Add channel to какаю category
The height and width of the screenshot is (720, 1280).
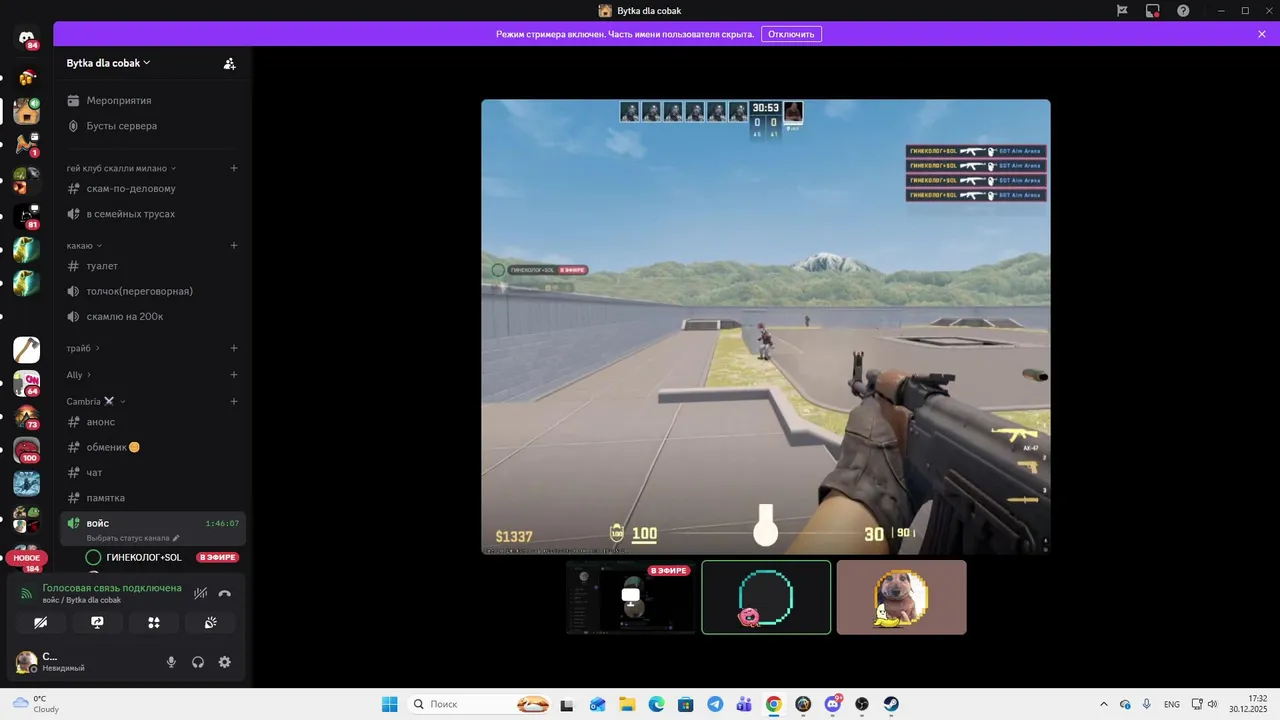pos(234,245)
